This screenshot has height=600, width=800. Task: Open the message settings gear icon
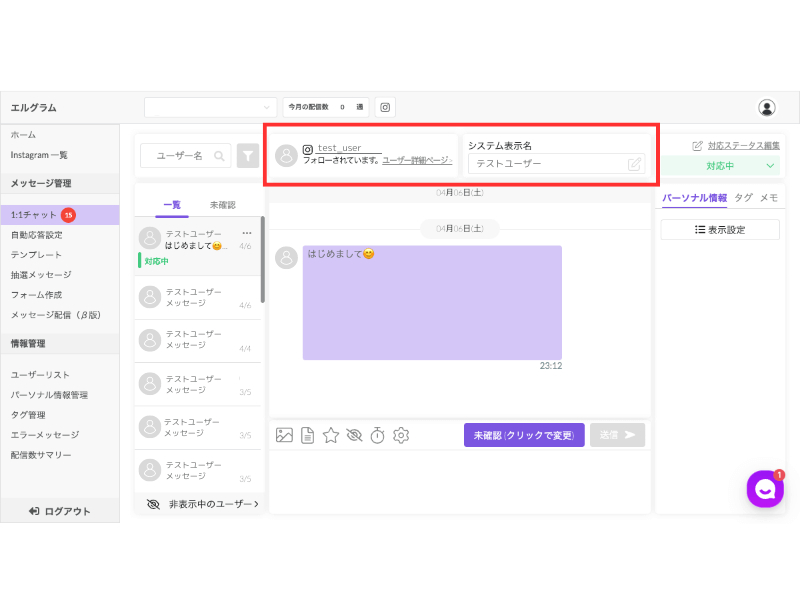point(401,435)
